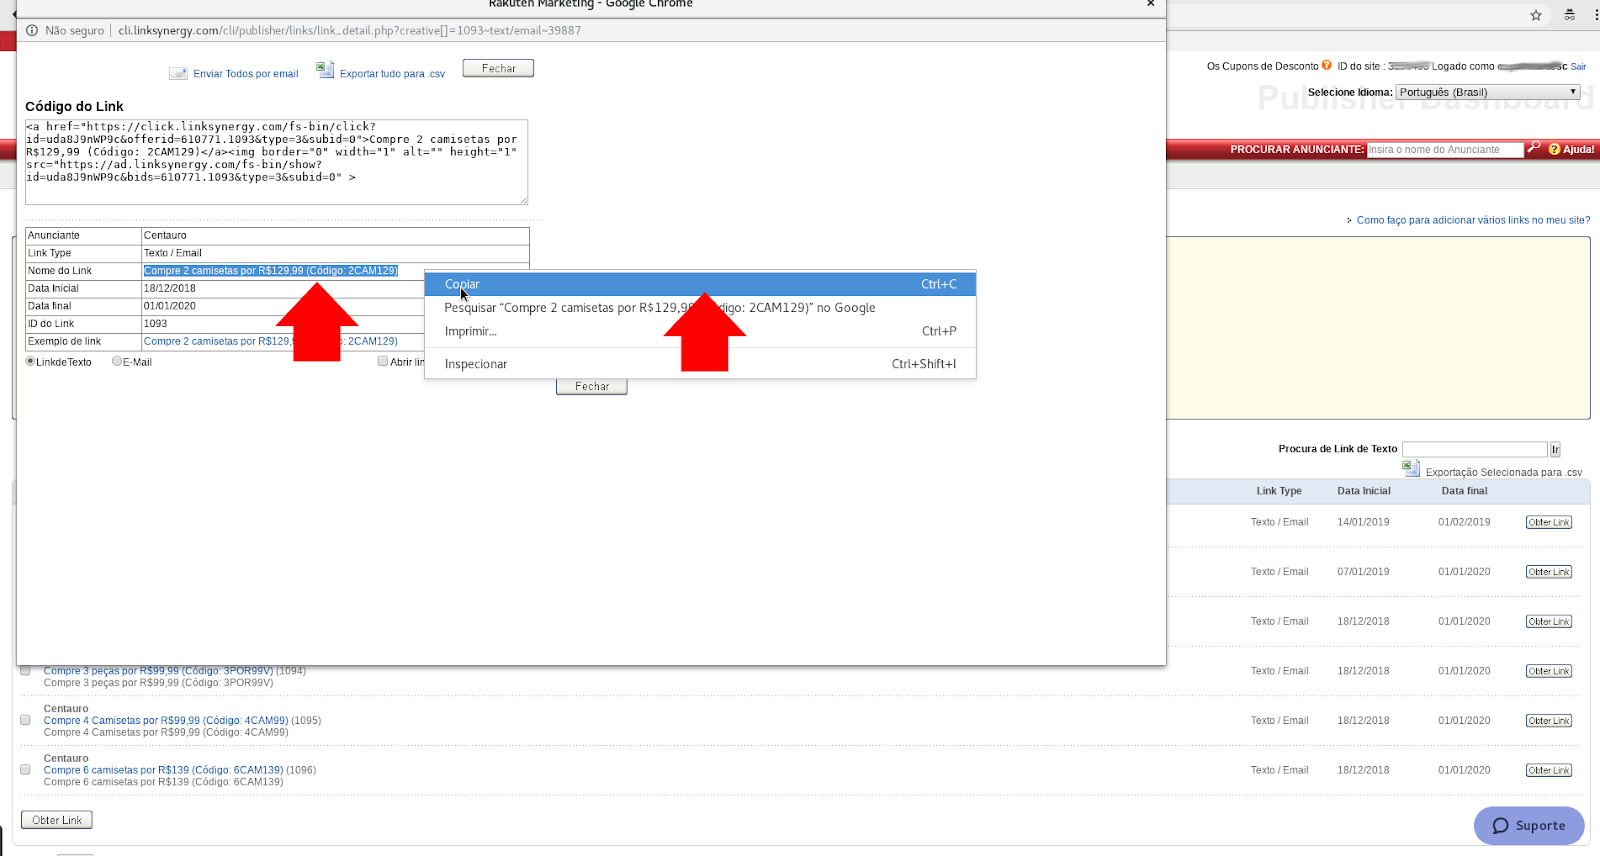Click the Sair logout link

click(1578, 67)
